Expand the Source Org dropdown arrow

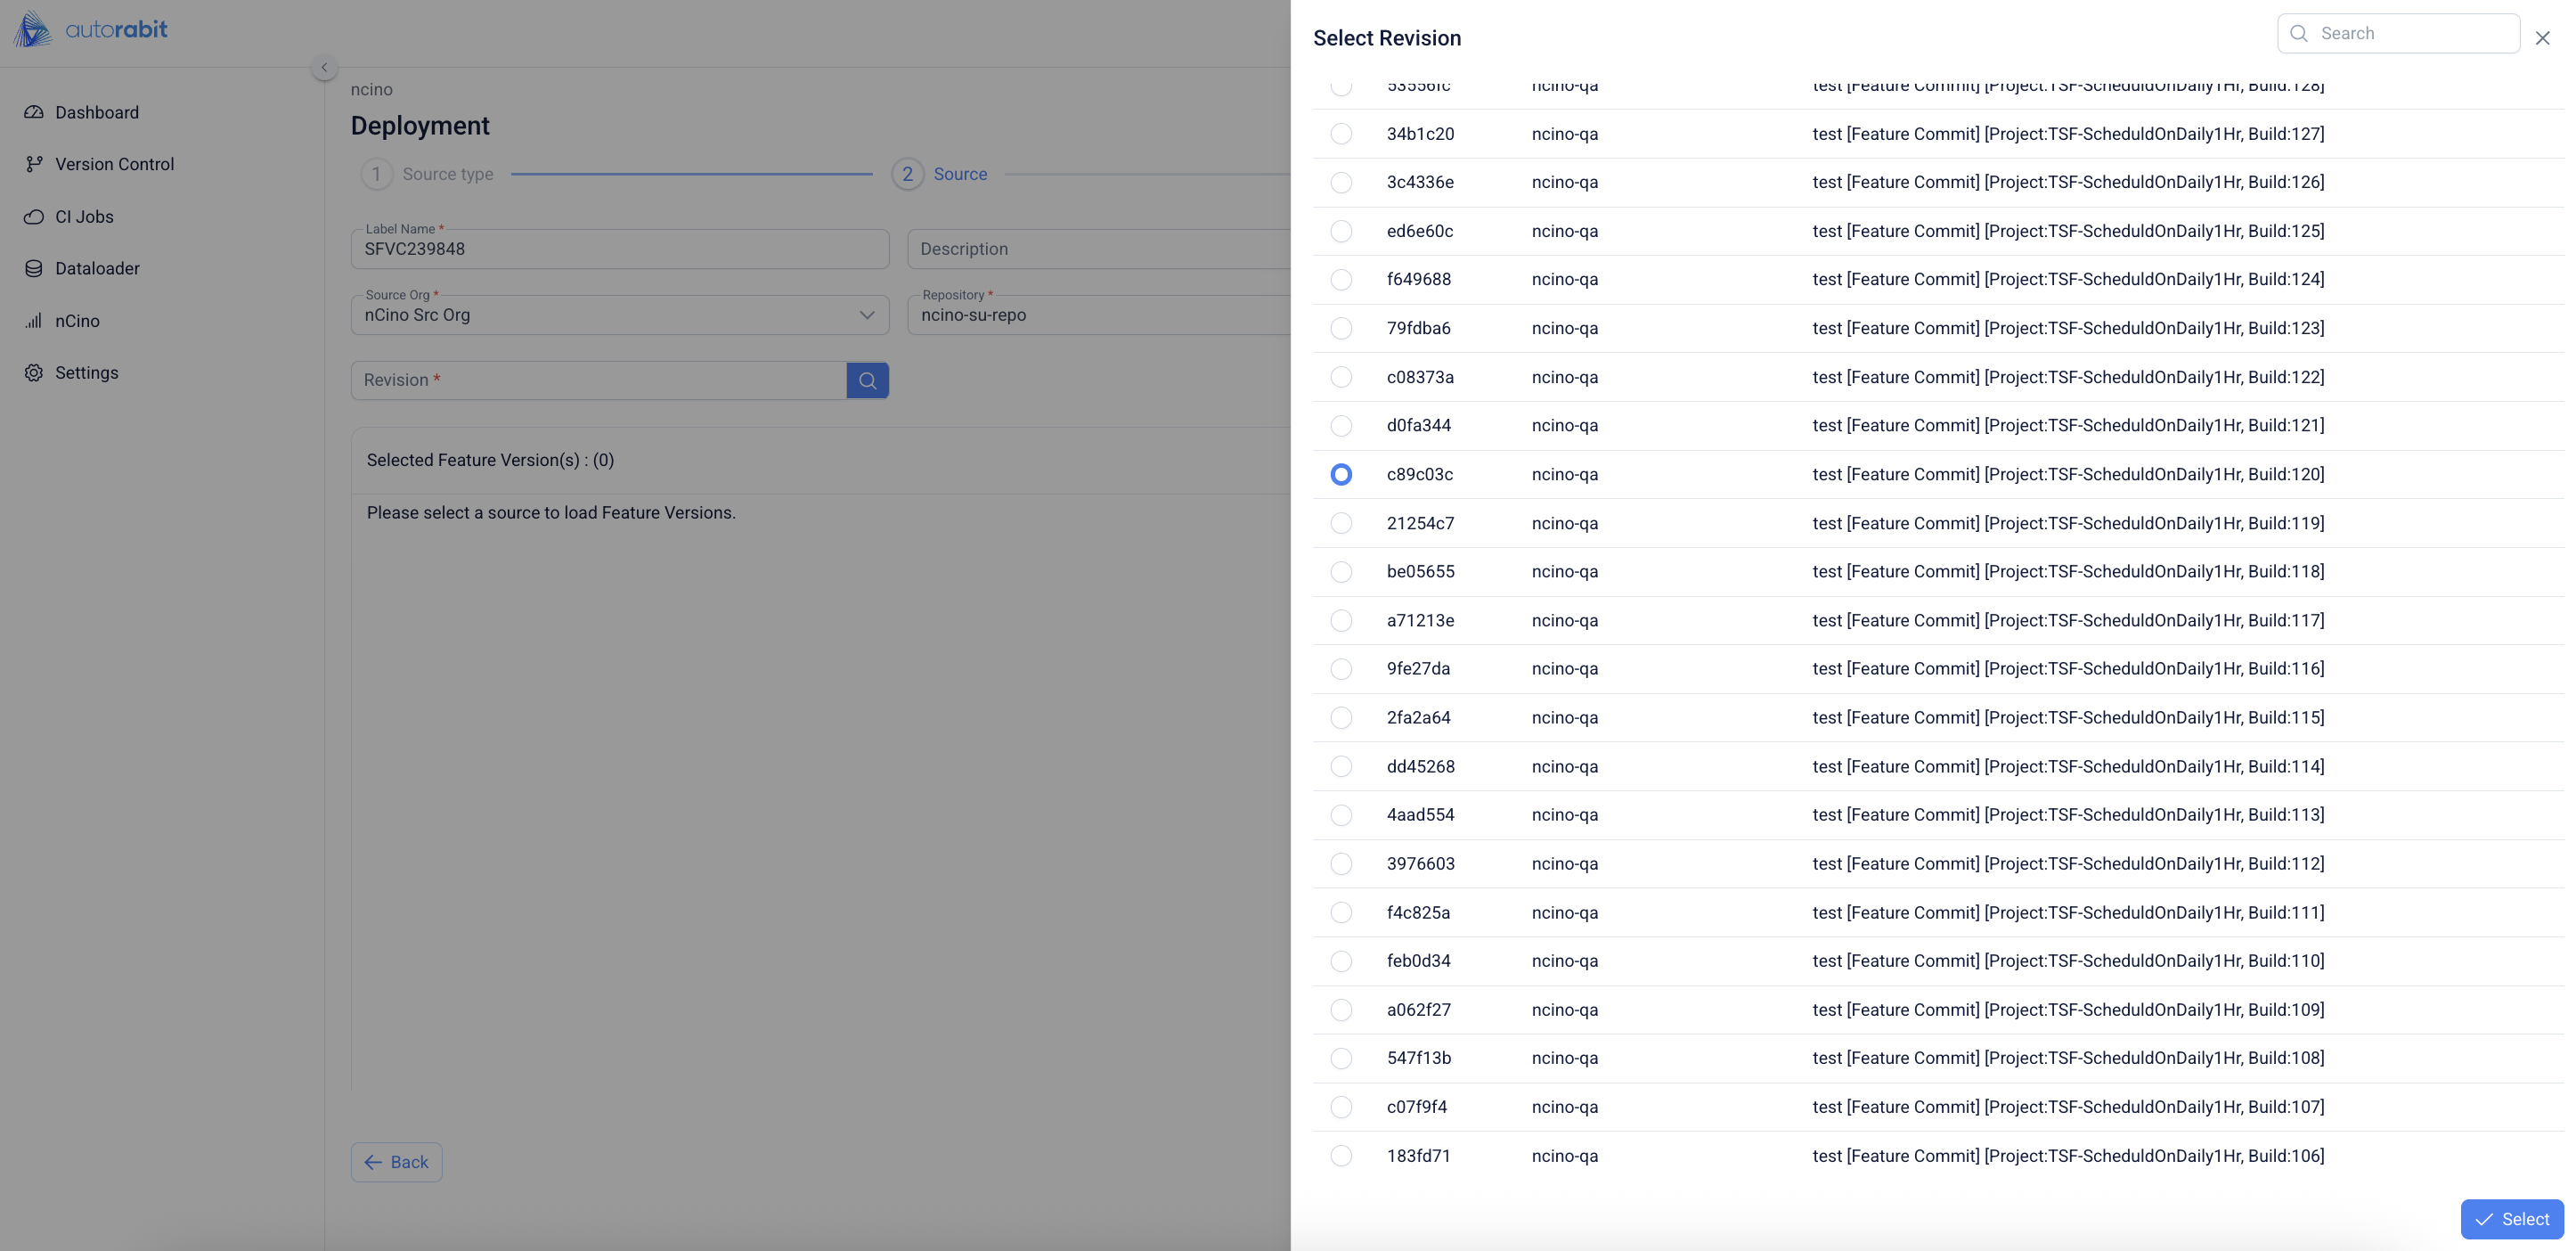point(866,315)
